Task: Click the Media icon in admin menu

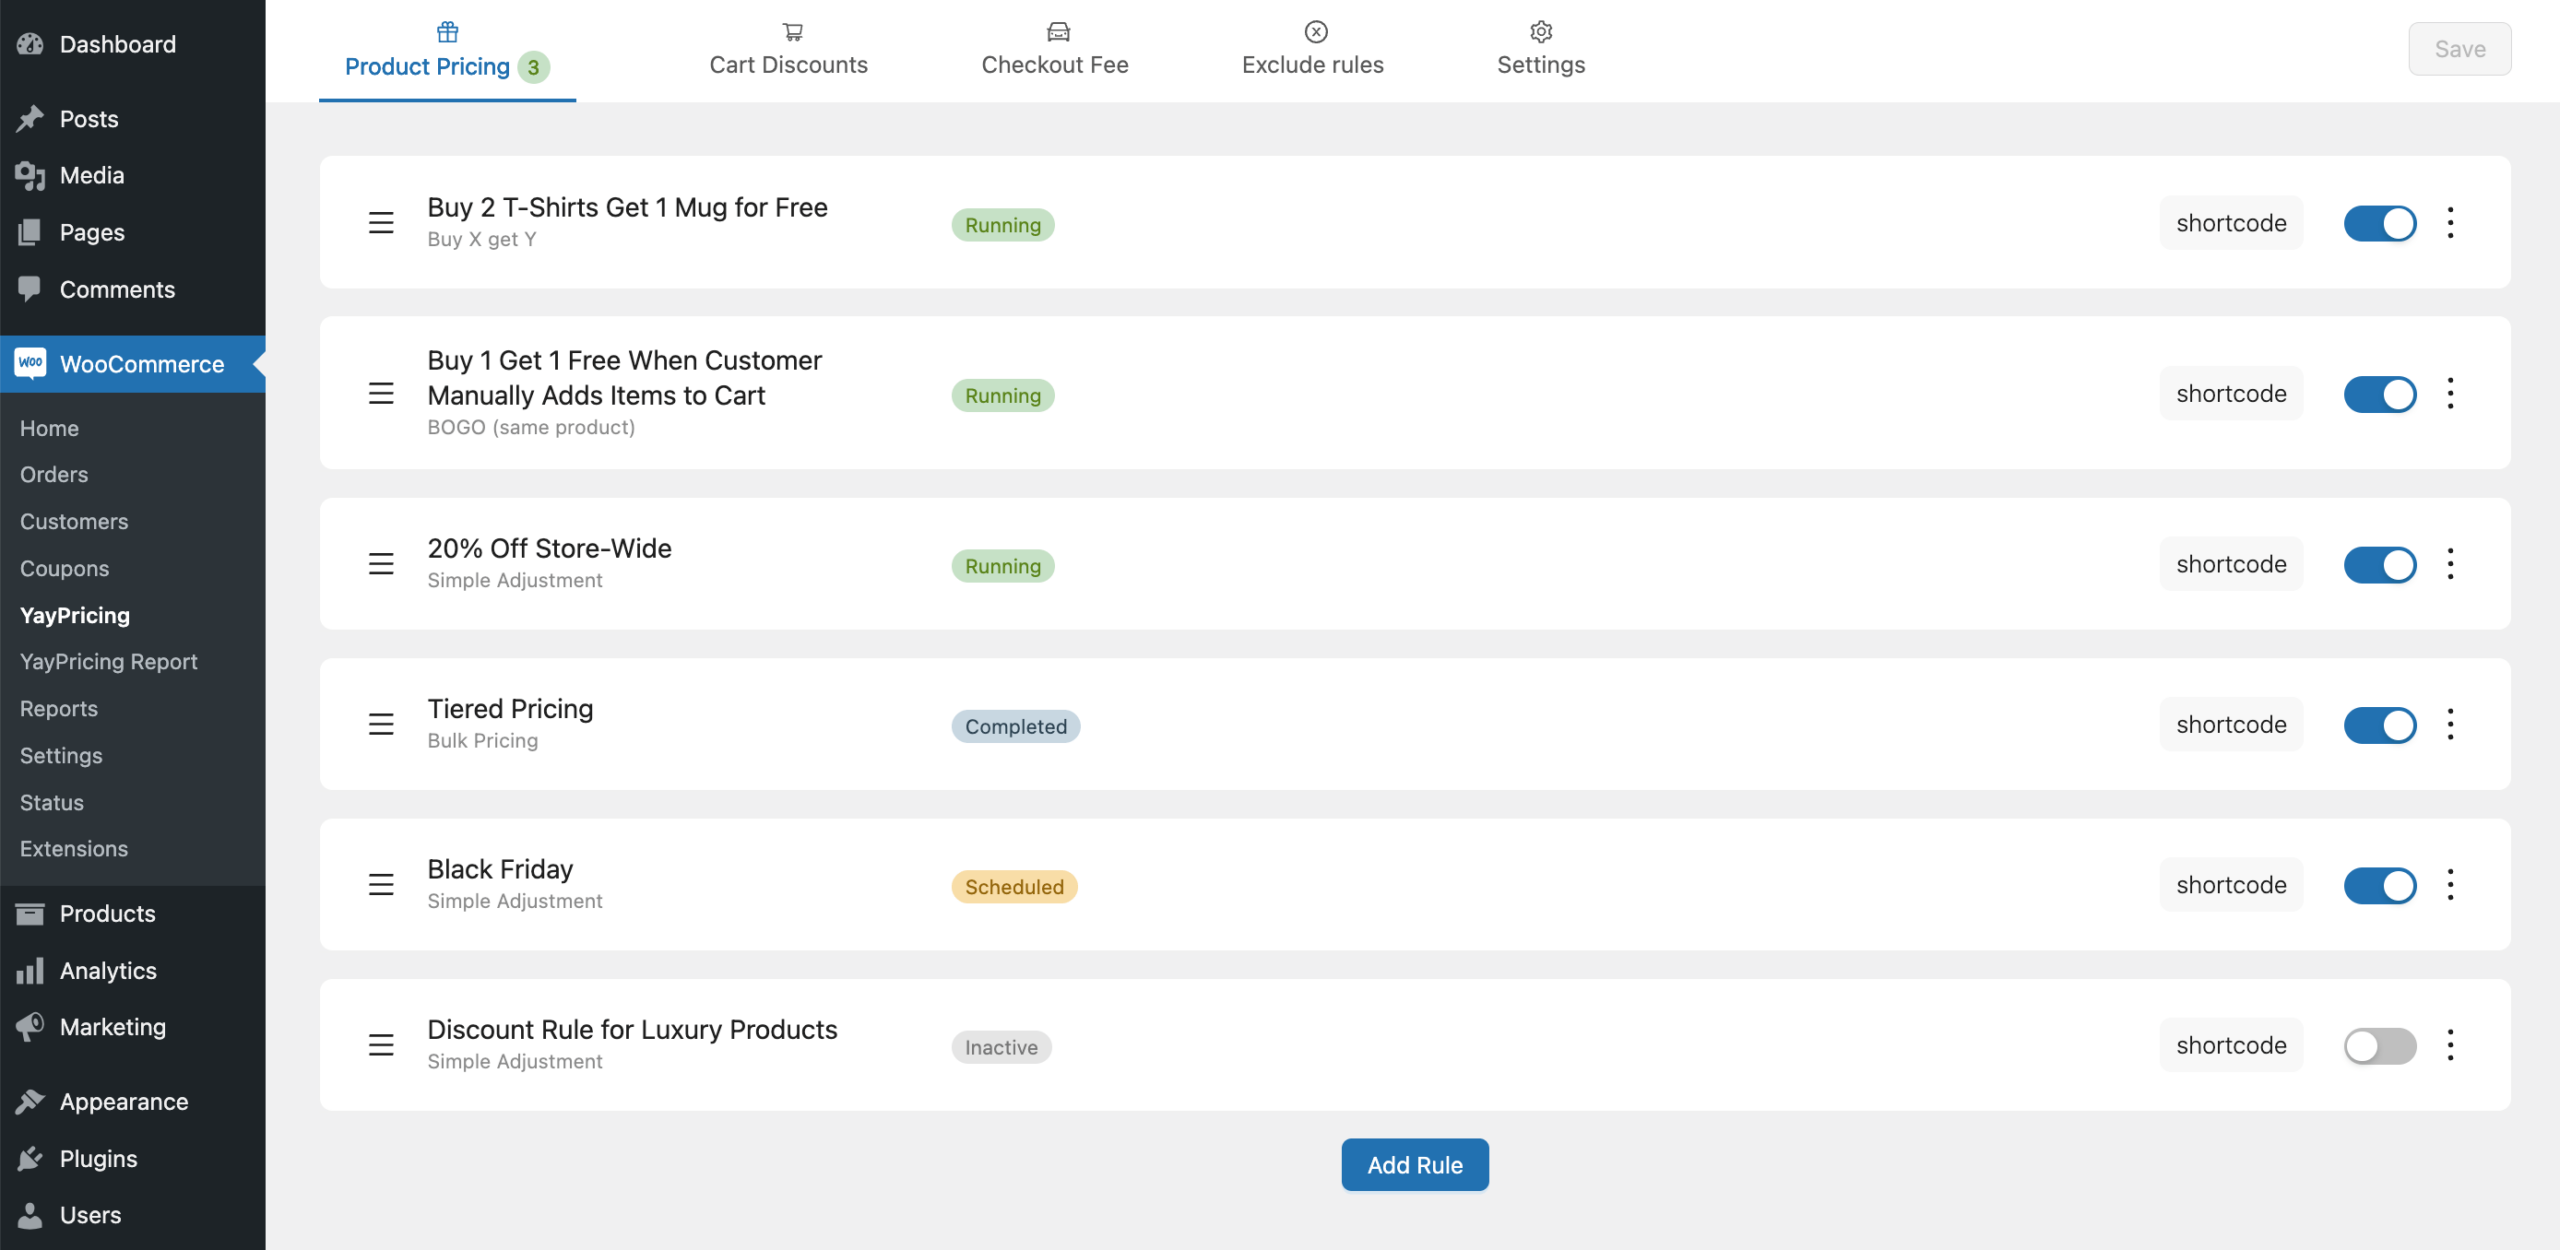Action: pos(30,175)
